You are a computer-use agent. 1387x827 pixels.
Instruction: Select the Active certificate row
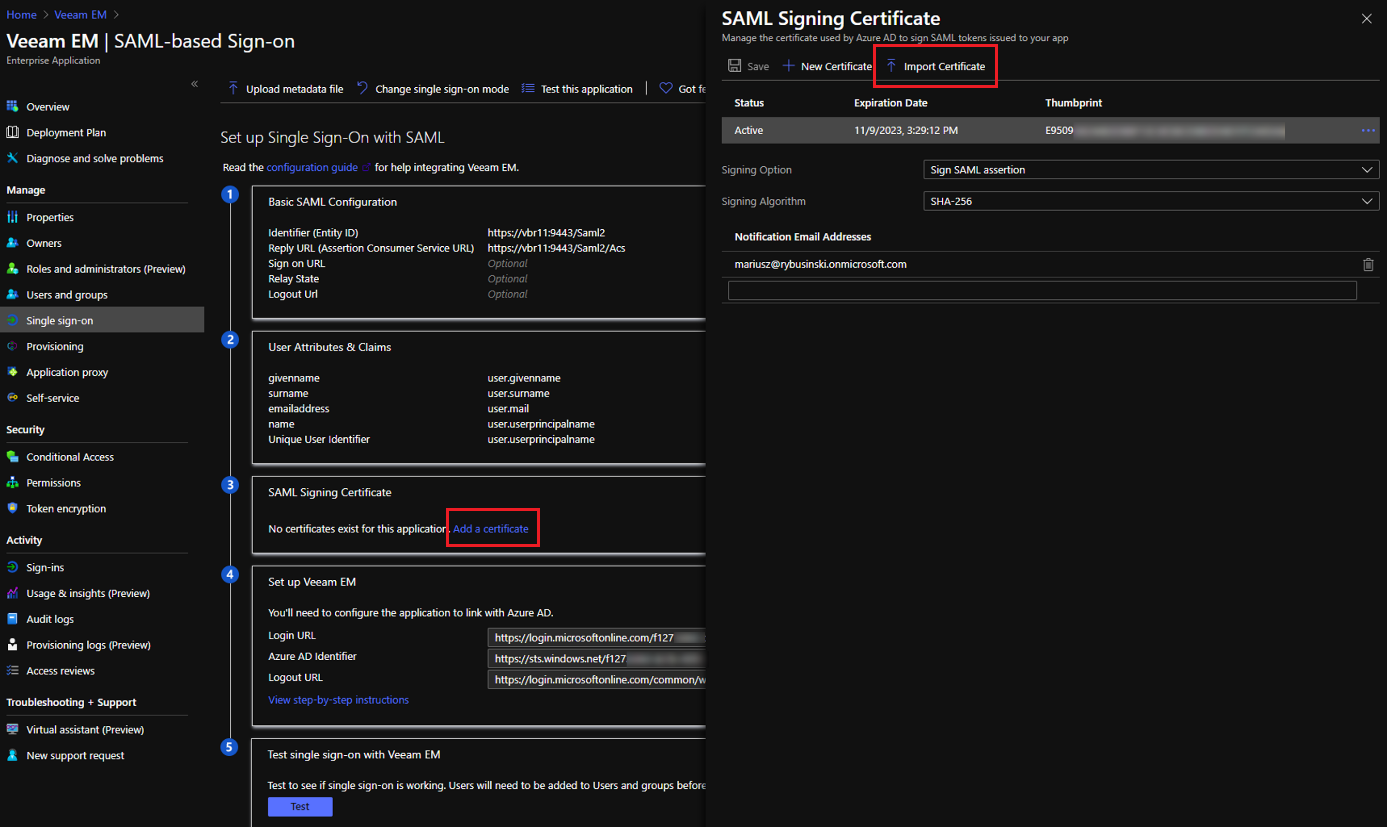click(x=1050, y=130)
